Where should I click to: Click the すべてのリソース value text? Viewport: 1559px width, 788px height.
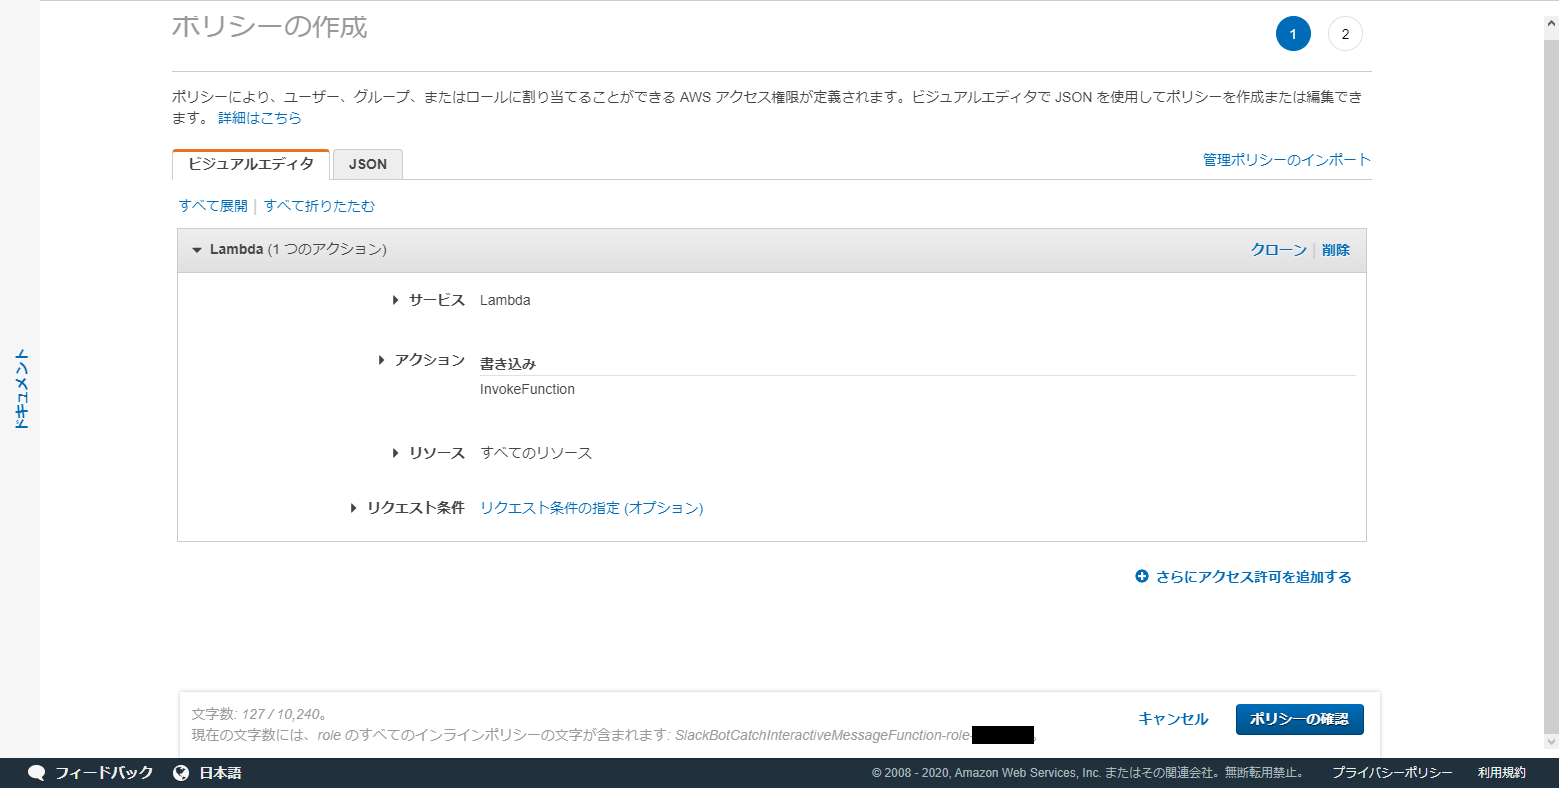pos(536,453)
